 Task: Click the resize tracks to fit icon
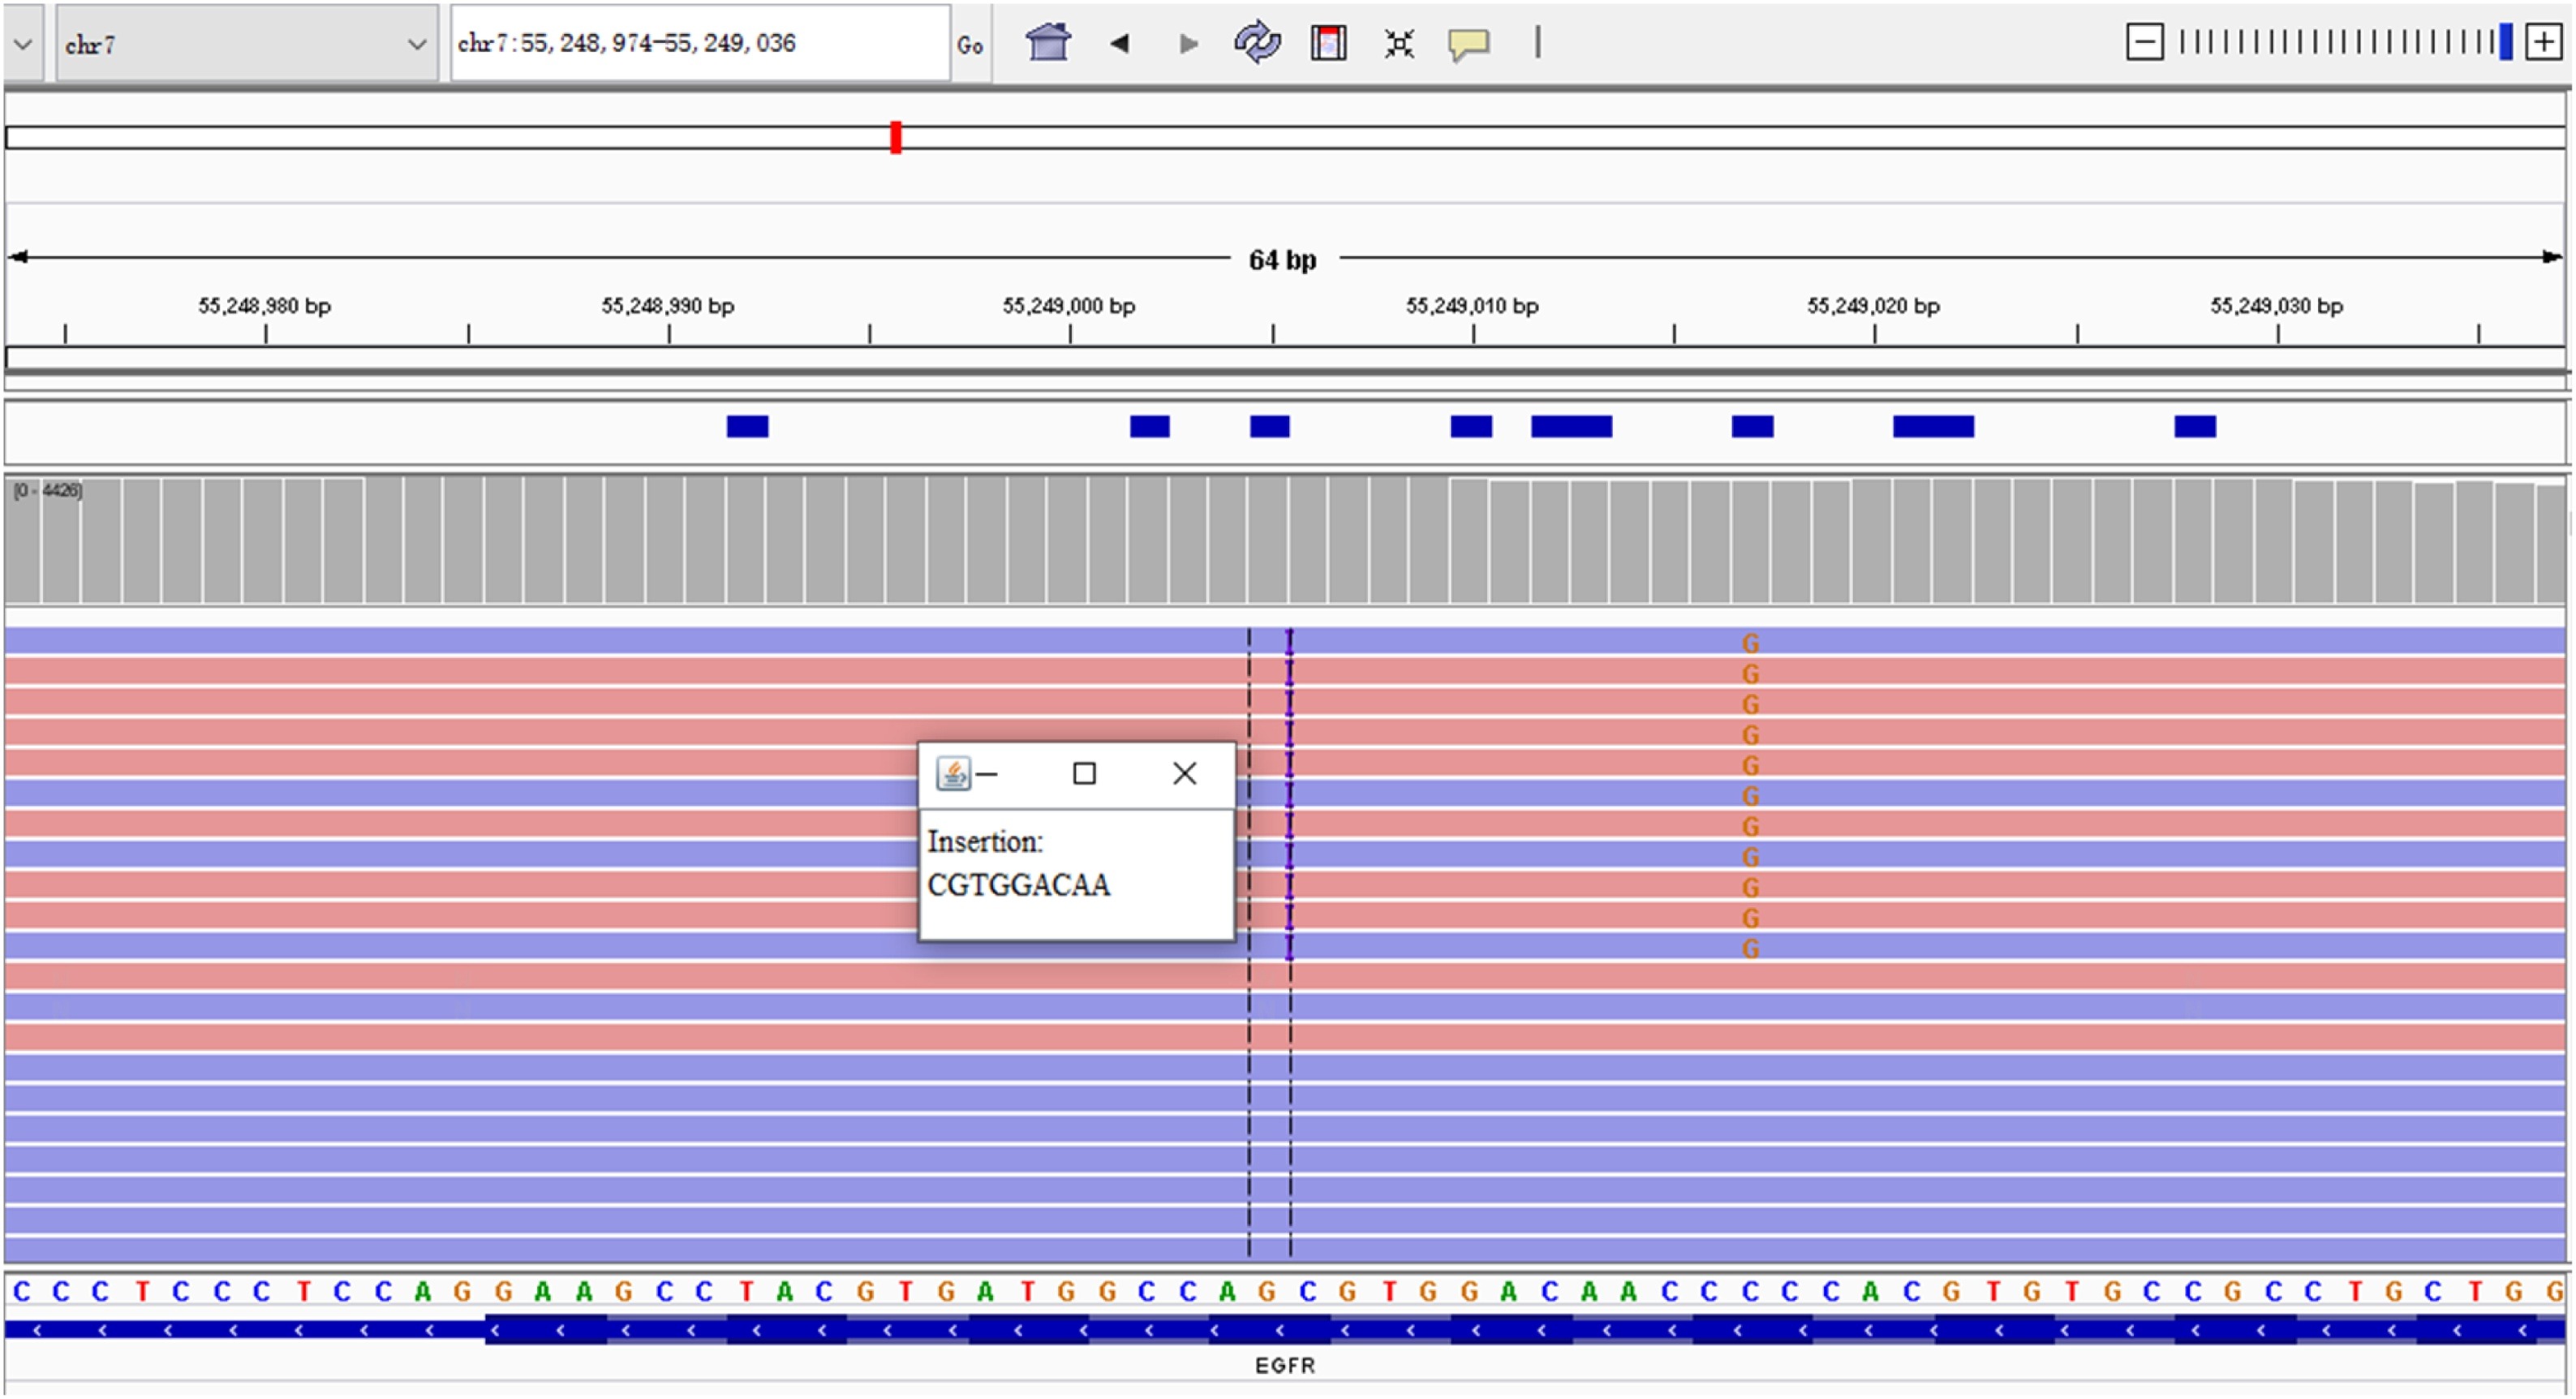1399,43
